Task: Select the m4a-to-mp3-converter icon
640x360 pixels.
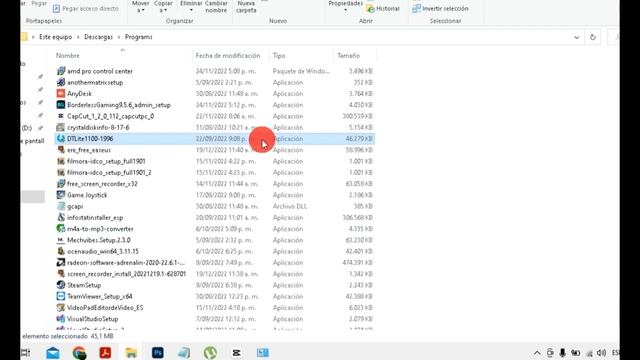Action: point(61,229)
